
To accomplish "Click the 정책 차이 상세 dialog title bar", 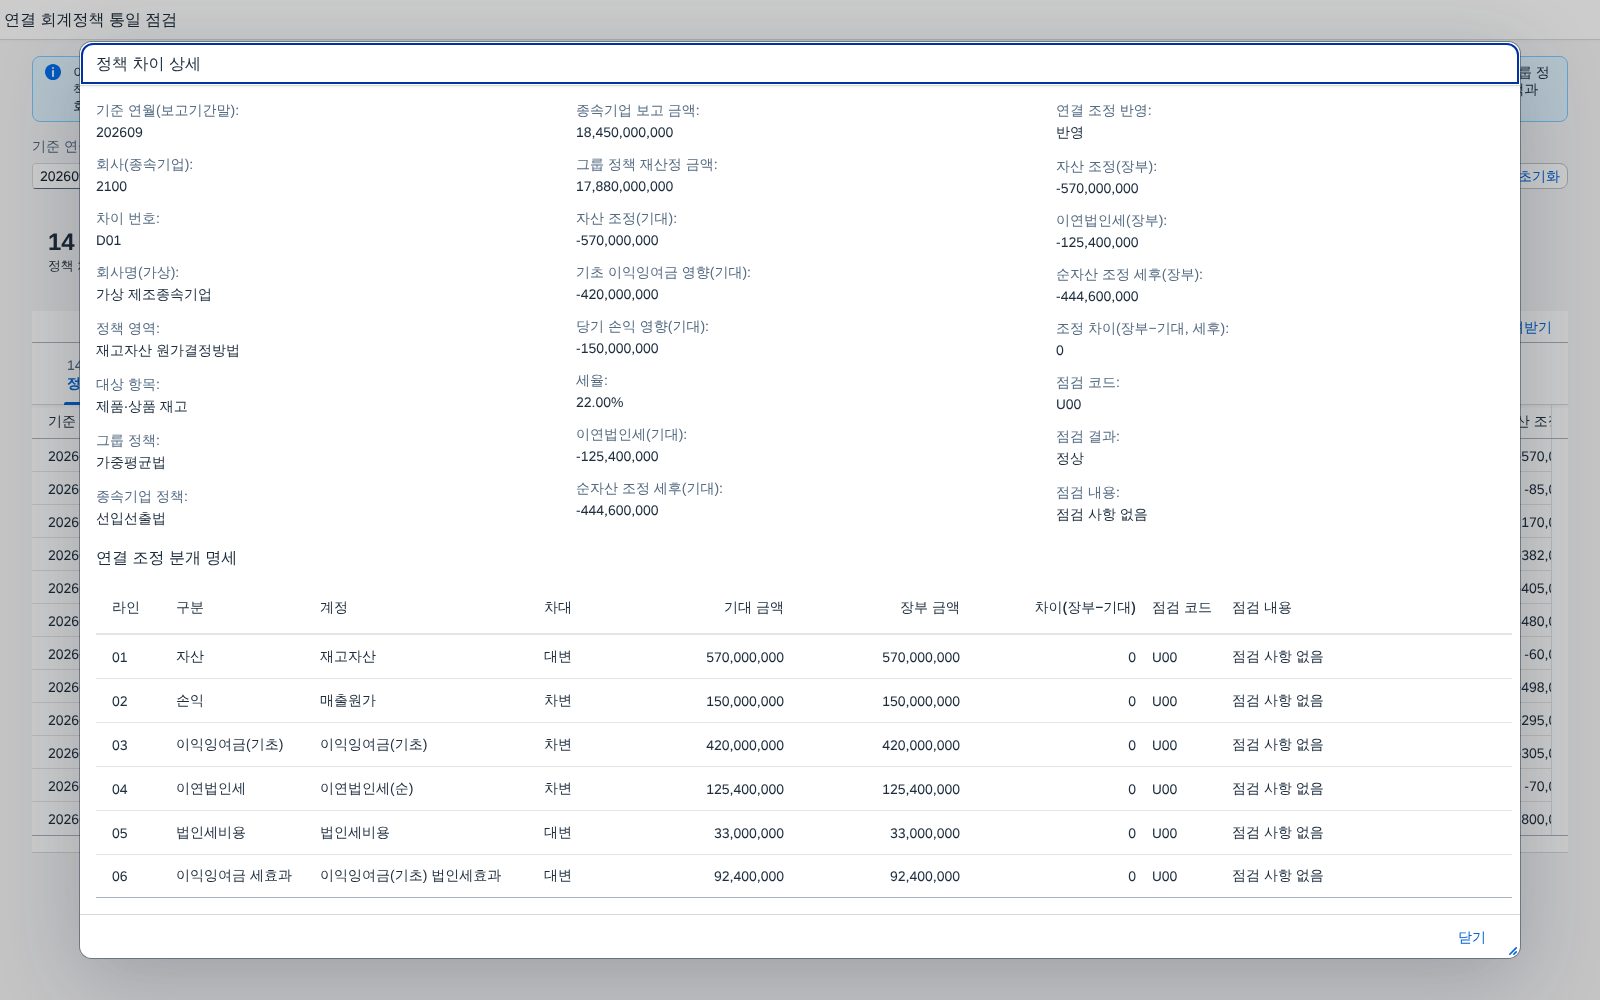I will [800, 64].
